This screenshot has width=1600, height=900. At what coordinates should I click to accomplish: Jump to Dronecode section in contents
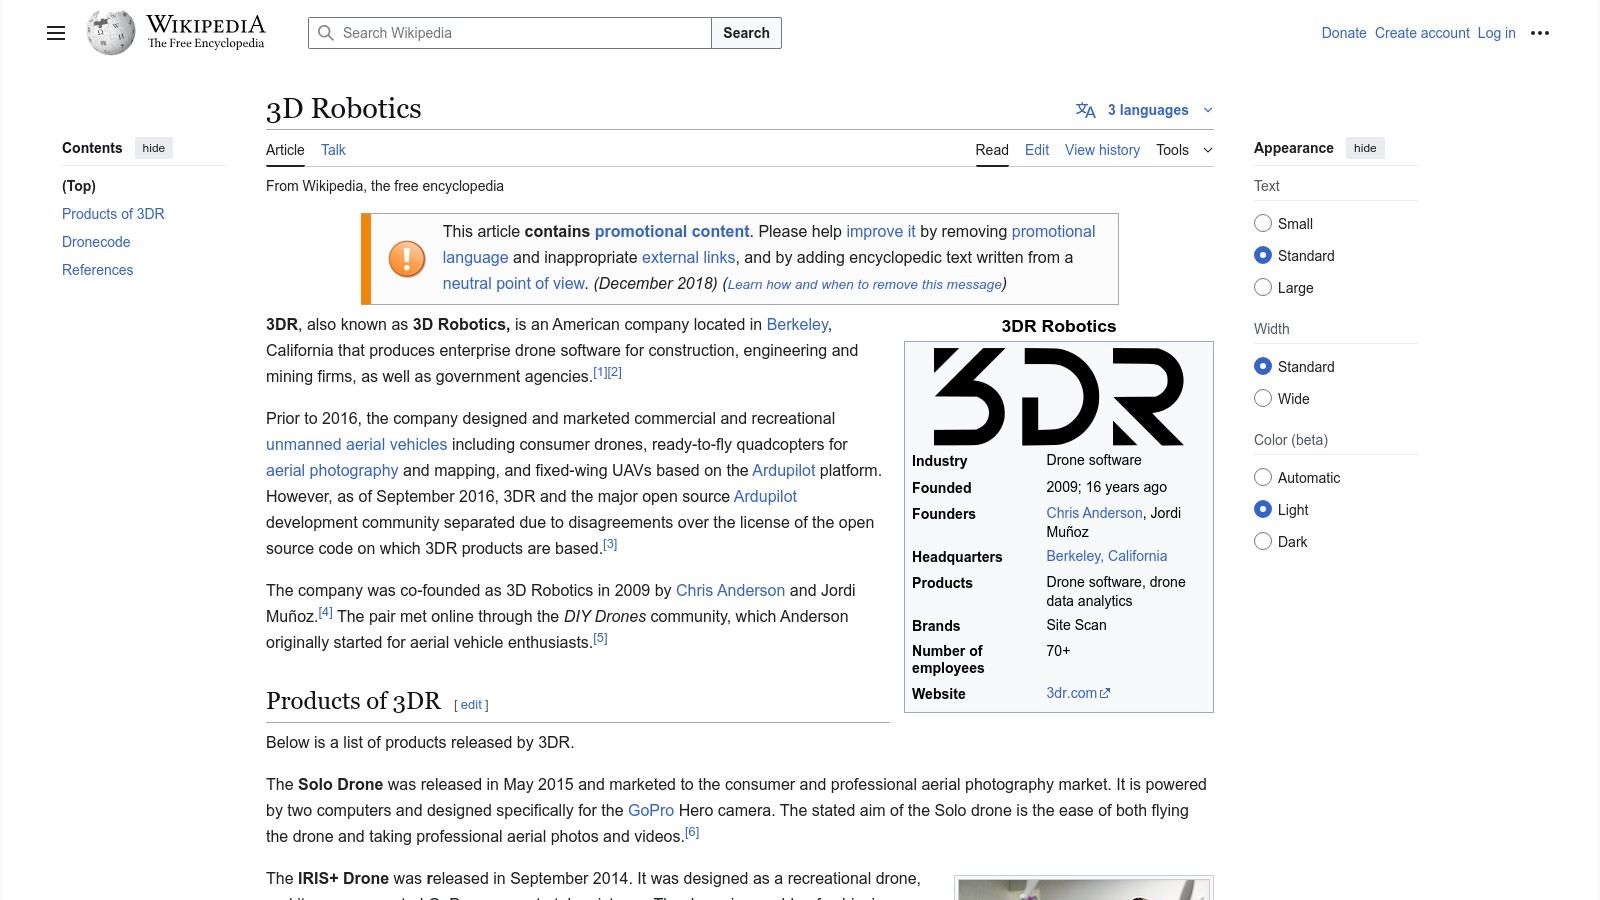96,242
